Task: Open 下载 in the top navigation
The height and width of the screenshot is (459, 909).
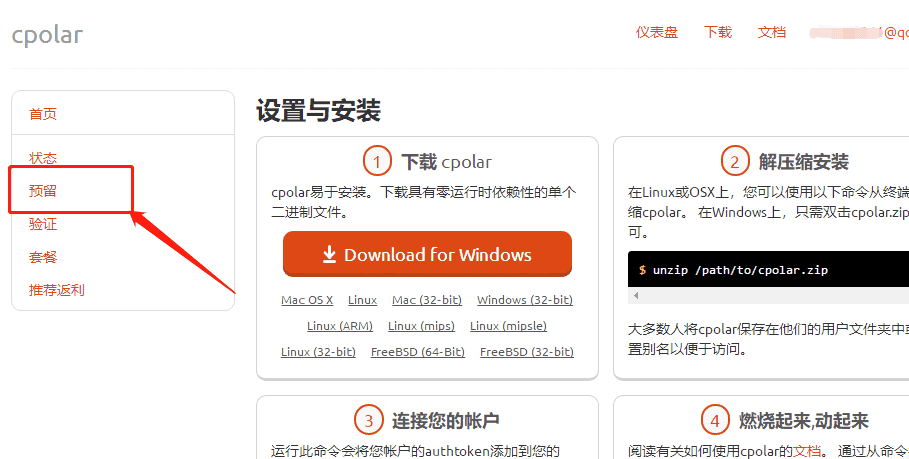Action: pyautogui.click(x=718, y=32)
